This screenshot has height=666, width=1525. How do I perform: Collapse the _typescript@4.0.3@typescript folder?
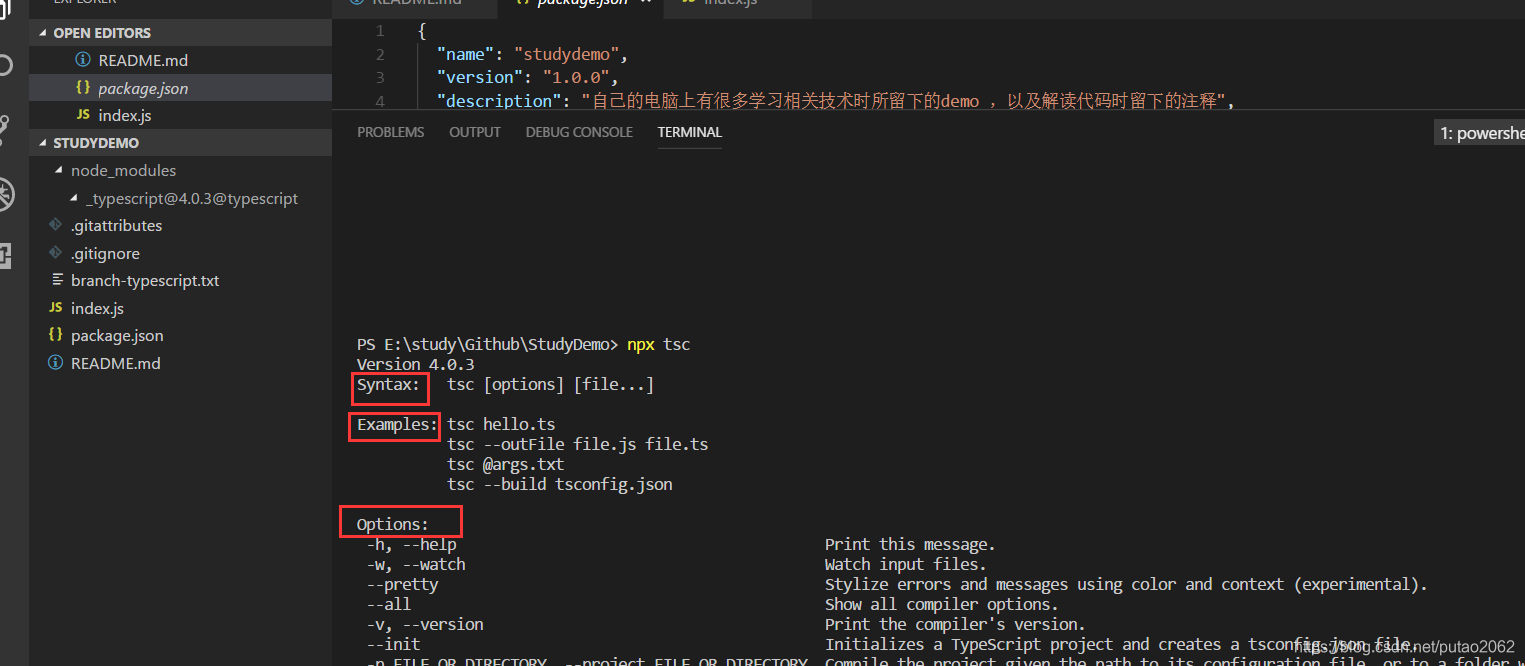[x=74, y=198]
